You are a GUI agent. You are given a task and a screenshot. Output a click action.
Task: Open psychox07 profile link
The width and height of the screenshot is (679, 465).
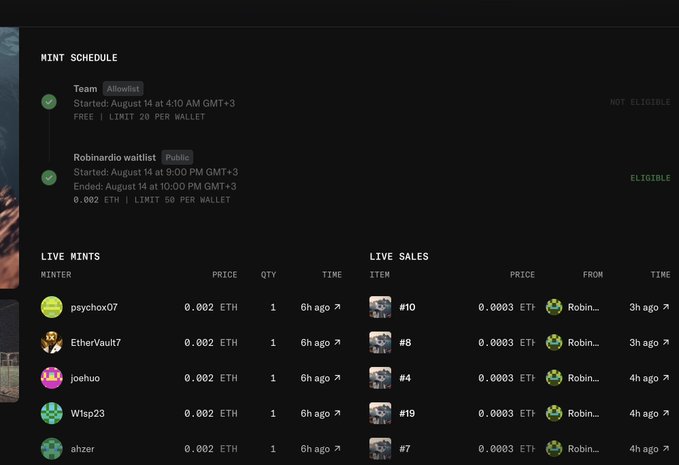pos(94,307)
